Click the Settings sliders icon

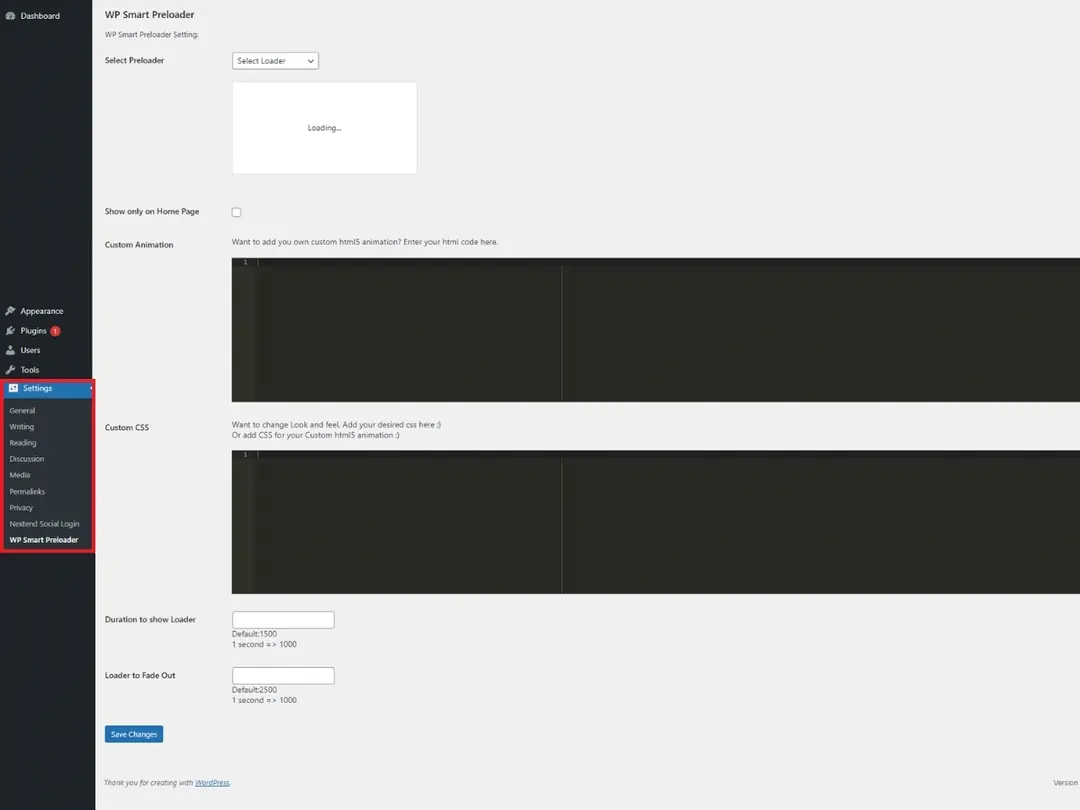click(13, 388)
